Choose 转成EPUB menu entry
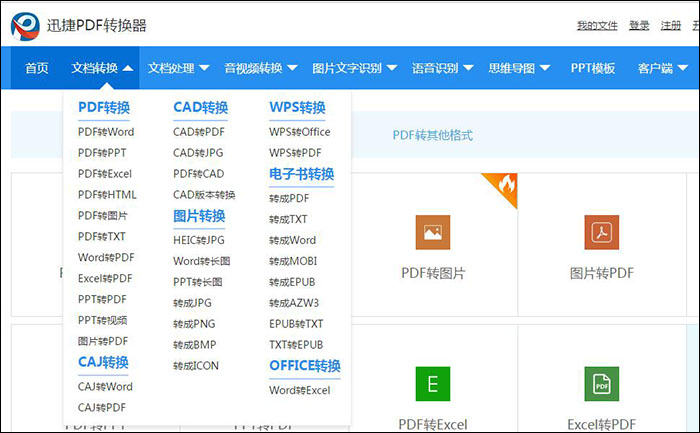Viewport: 700px width, 433px height. [x=292, y=282]
